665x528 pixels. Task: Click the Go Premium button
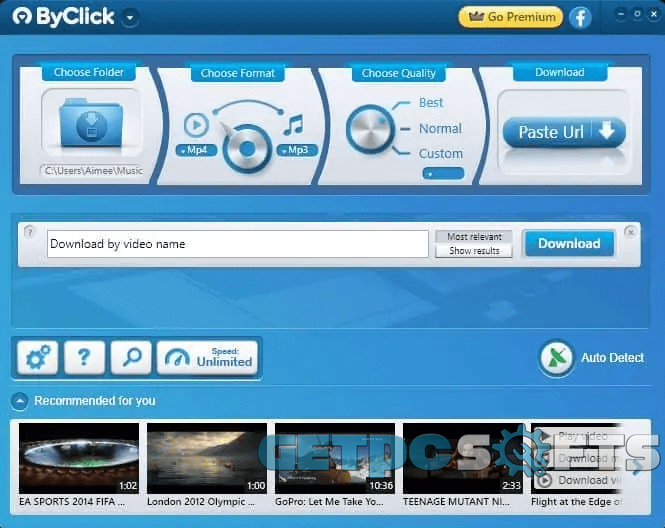511,17
